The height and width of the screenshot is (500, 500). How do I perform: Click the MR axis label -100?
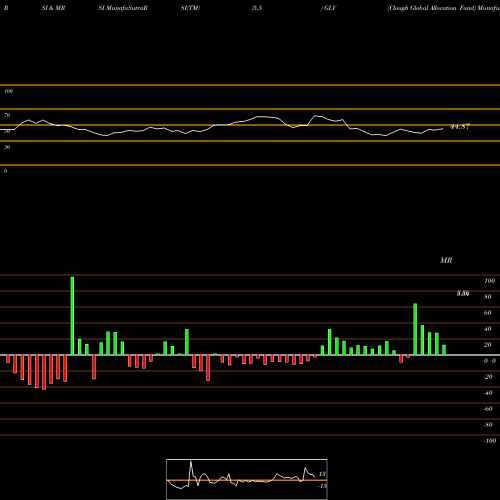[x=490, y=441]
